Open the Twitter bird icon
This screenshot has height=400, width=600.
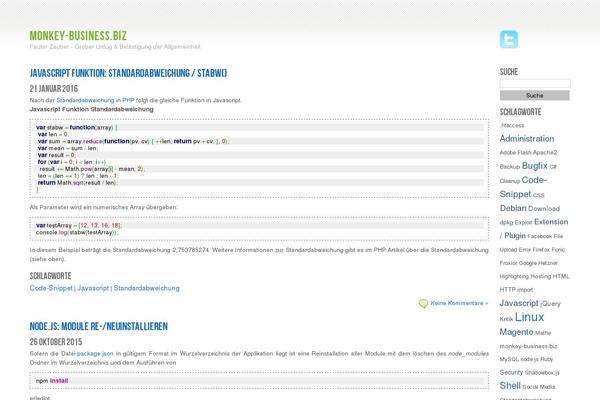click(x=509, y=39)
